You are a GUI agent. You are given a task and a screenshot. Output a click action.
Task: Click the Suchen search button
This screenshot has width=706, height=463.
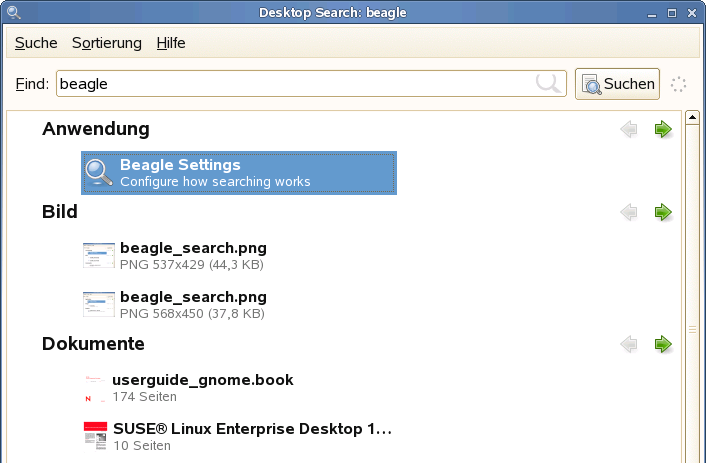617,84
